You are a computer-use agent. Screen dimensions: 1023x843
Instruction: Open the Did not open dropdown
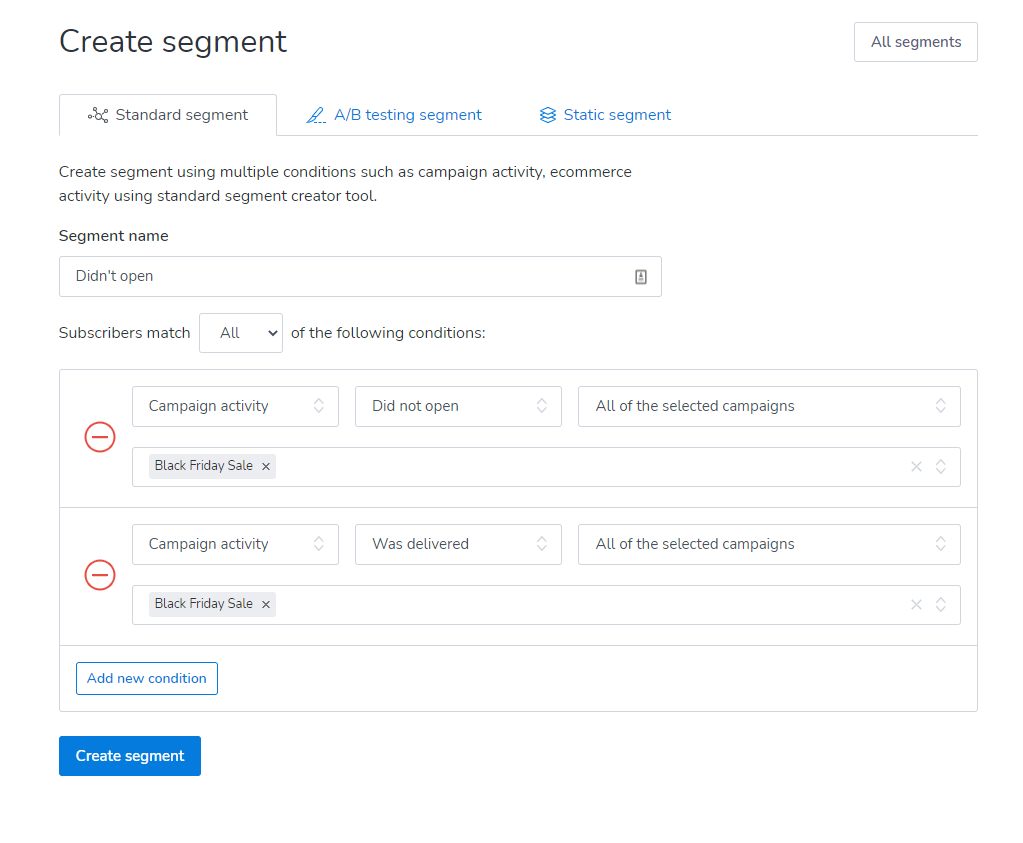[x=458, y=406]
